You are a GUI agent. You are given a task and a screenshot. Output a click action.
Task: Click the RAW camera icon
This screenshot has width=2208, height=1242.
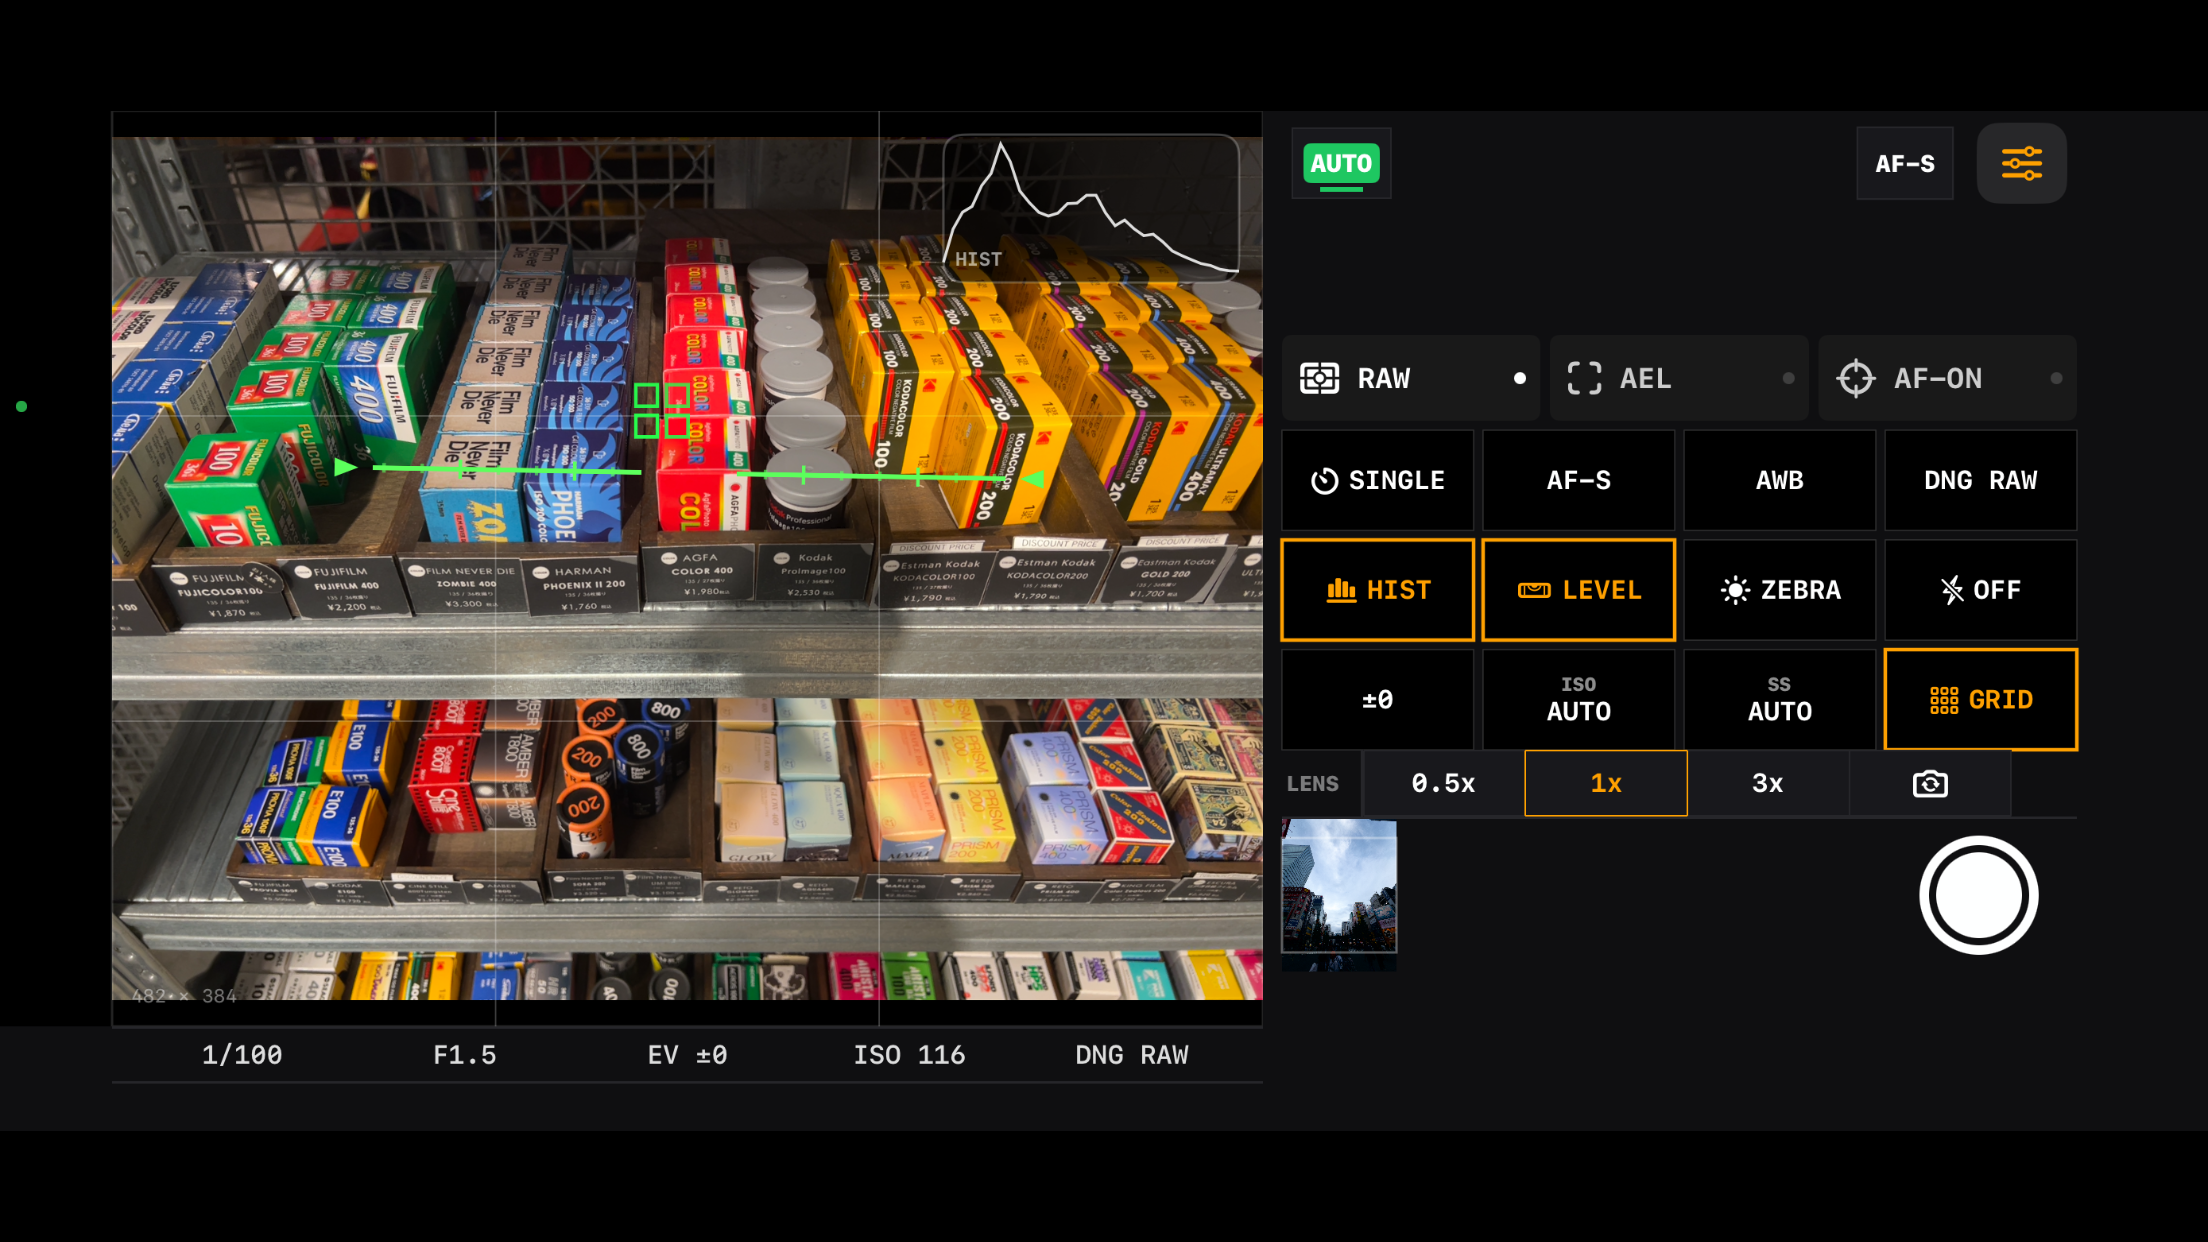[1319, 378]
